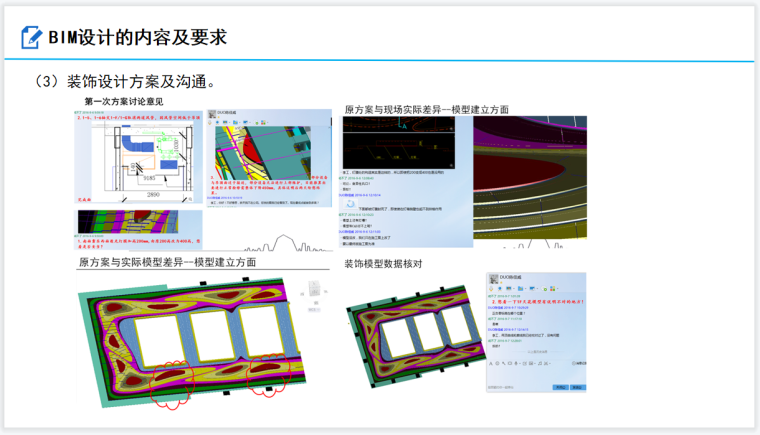Click the DUO avatar in the upper chat window

213,115
